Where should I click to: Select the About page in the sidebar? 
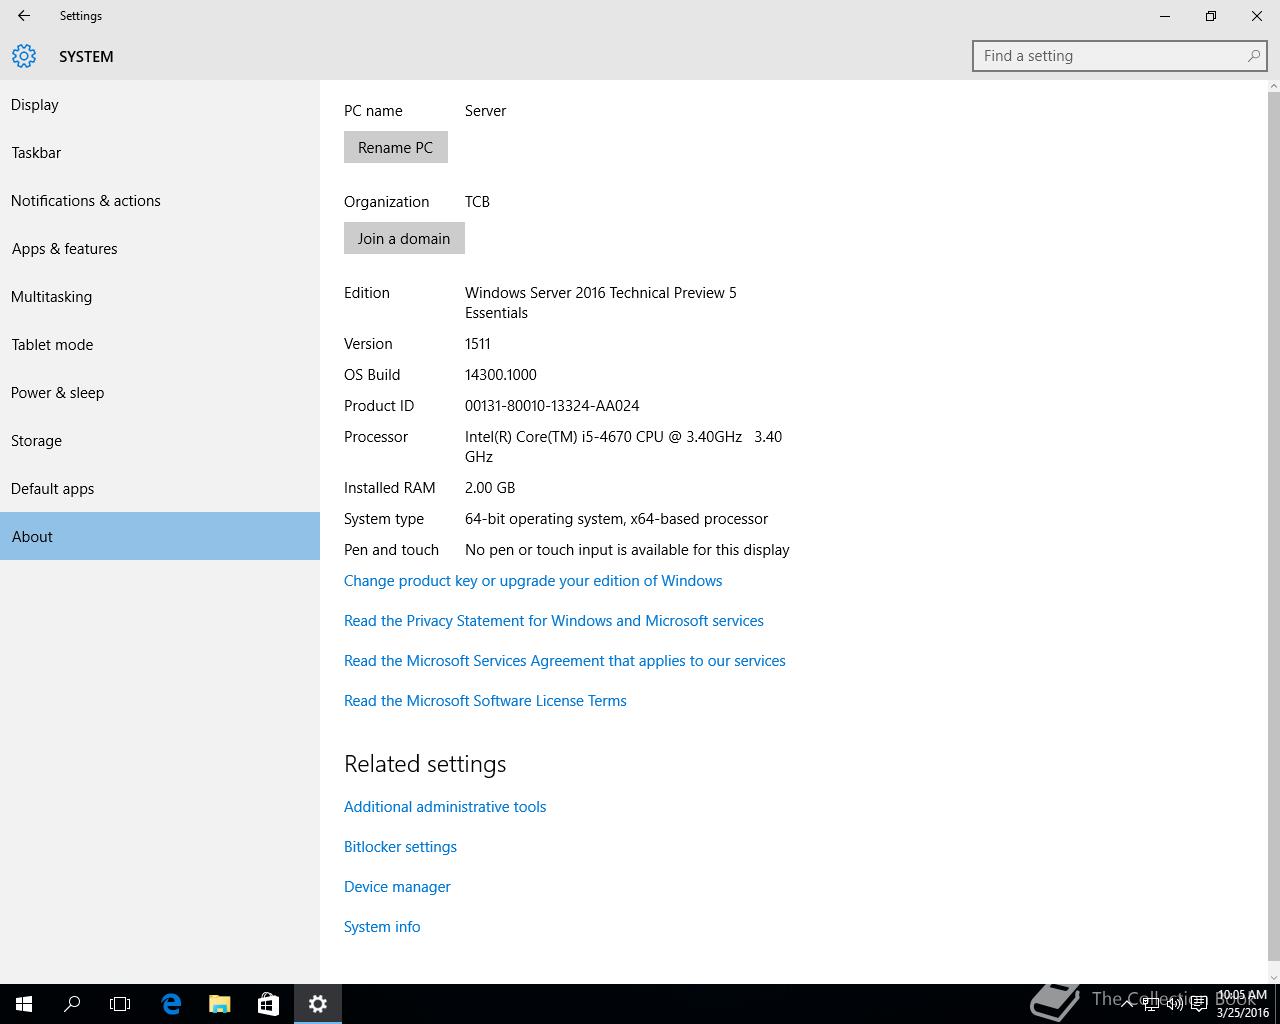[160, 536]
